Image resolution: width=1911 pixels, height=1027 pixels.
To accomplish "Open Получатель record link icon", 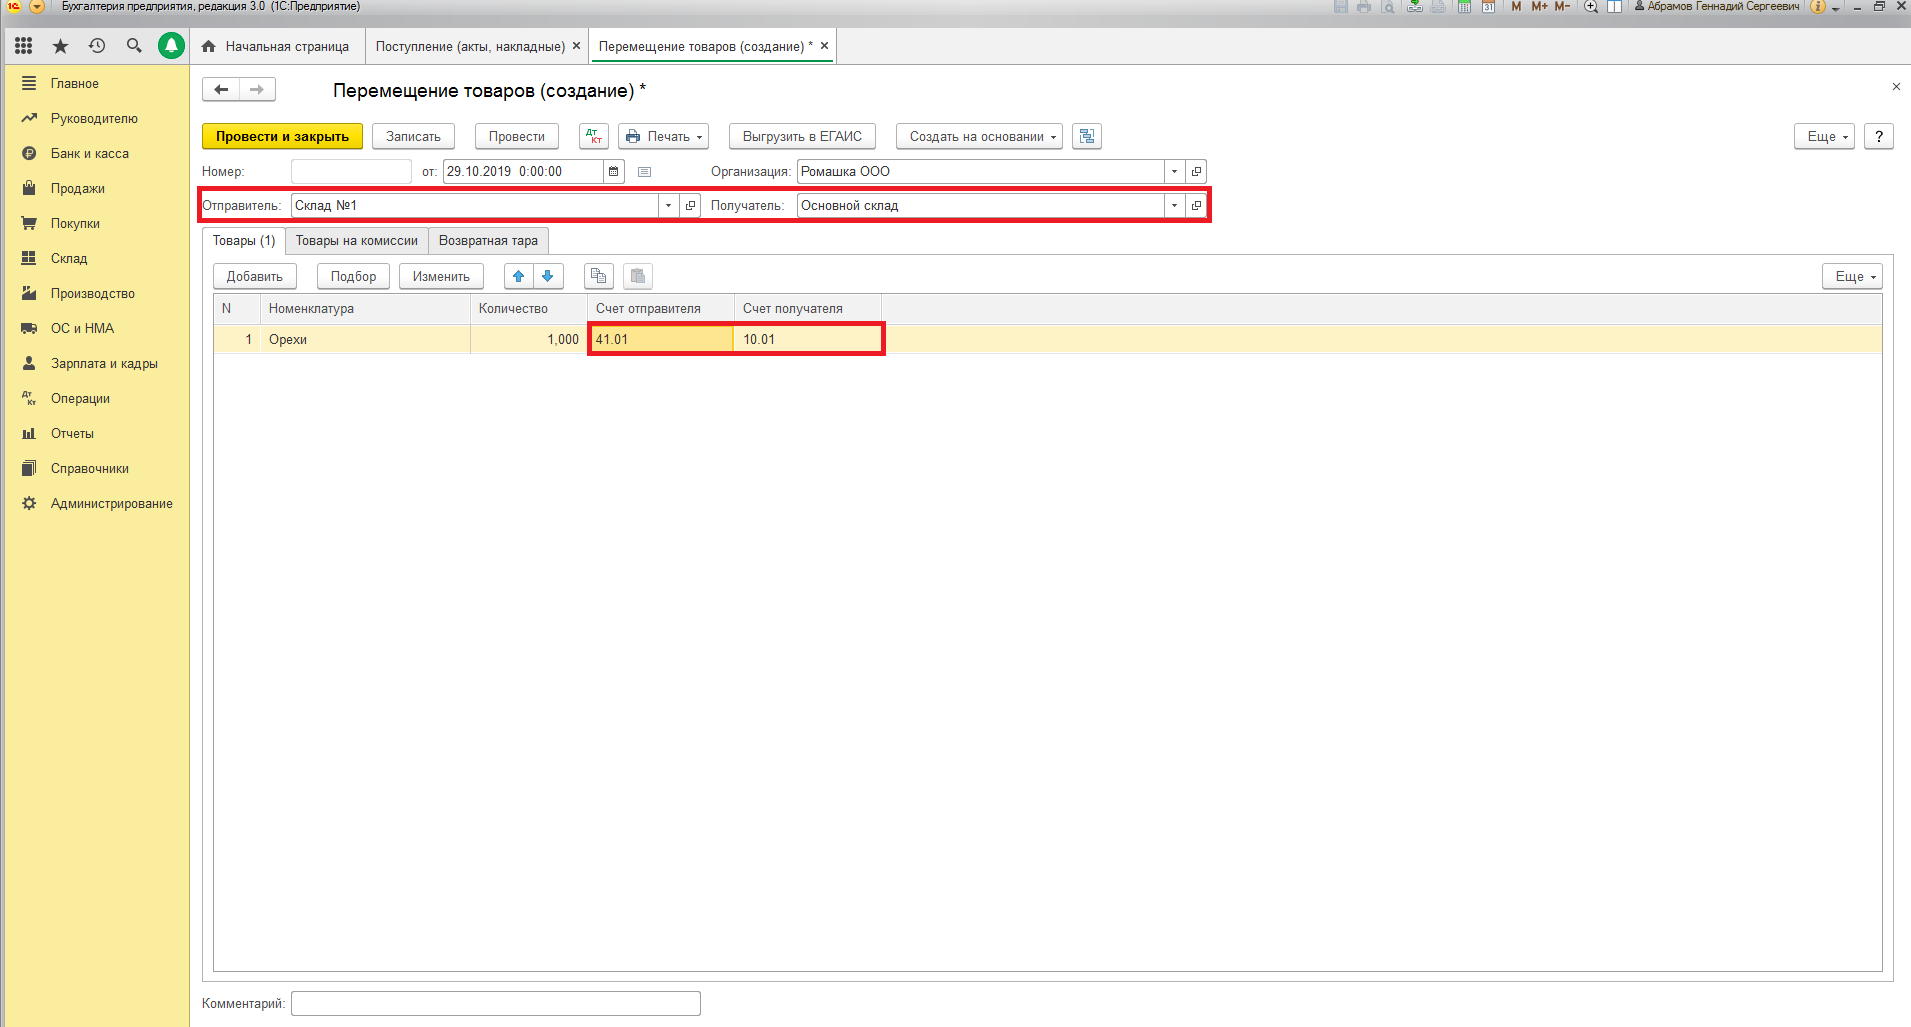I will [x=1196, y=206].
